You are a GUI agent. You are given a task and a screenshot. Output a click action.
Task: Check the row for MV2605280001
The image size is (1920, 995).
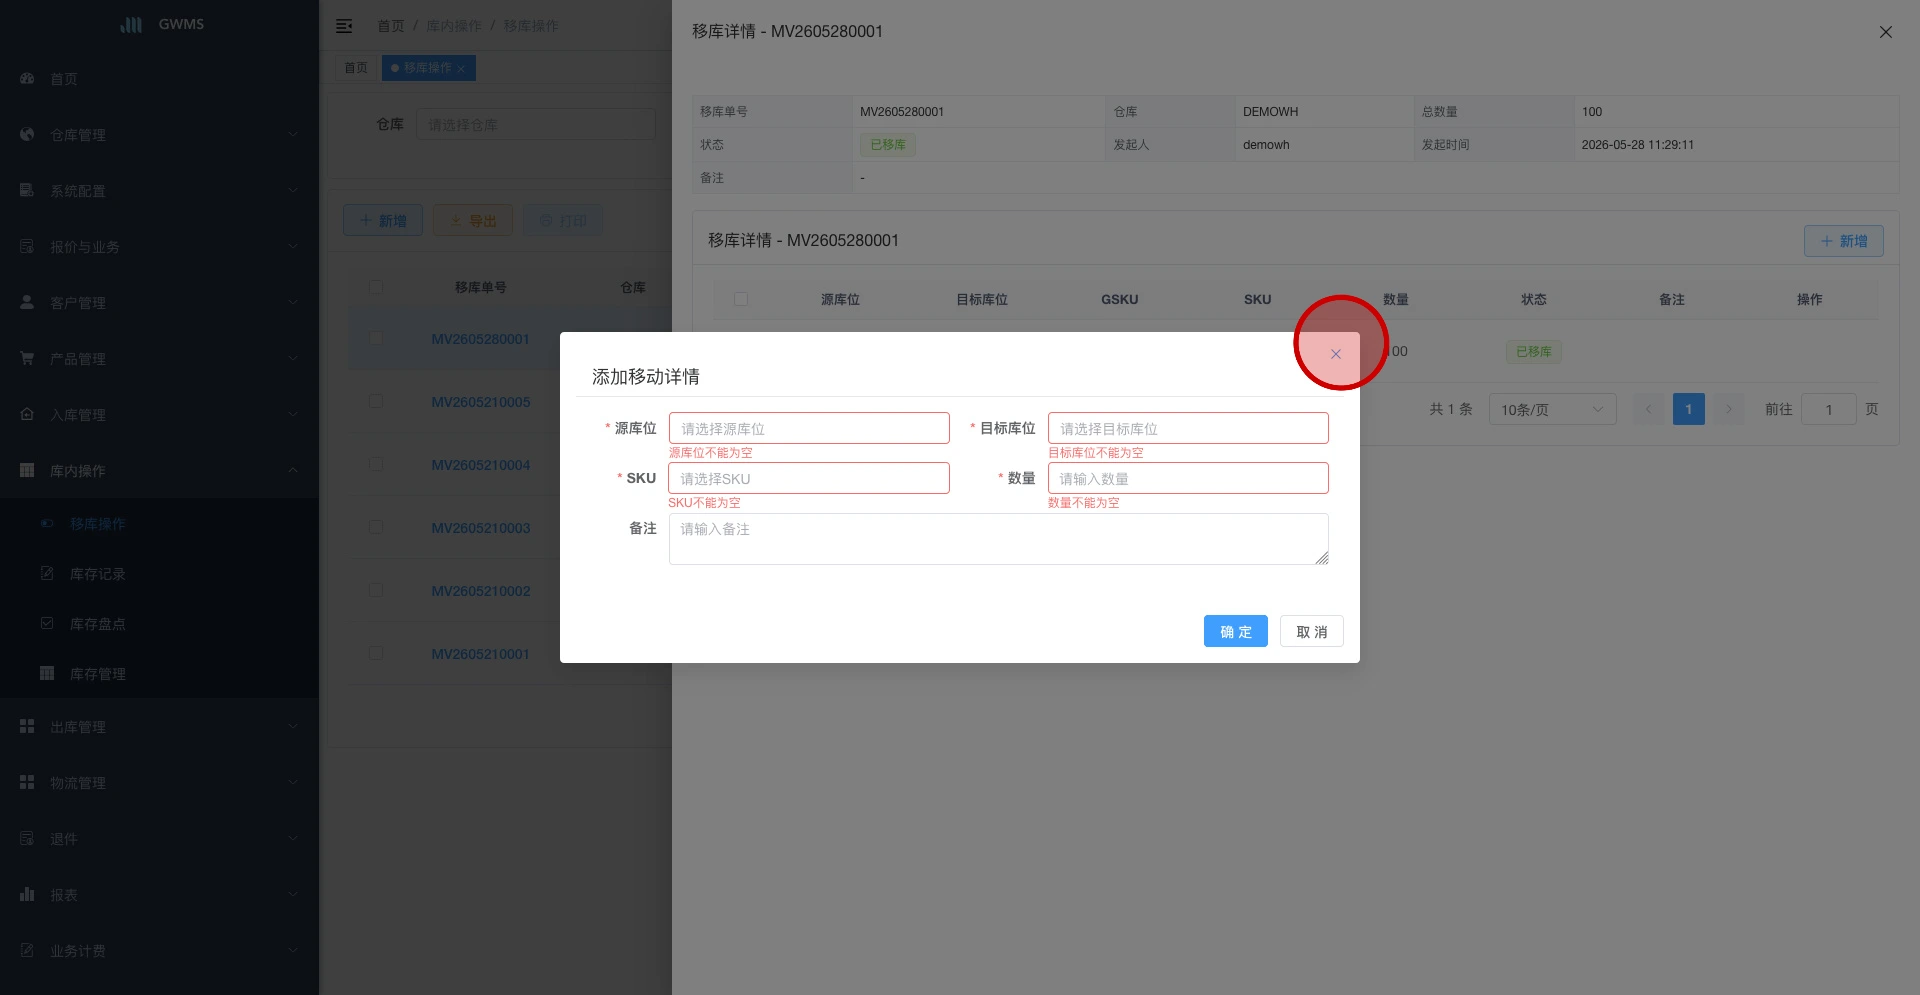click(376, 338)
